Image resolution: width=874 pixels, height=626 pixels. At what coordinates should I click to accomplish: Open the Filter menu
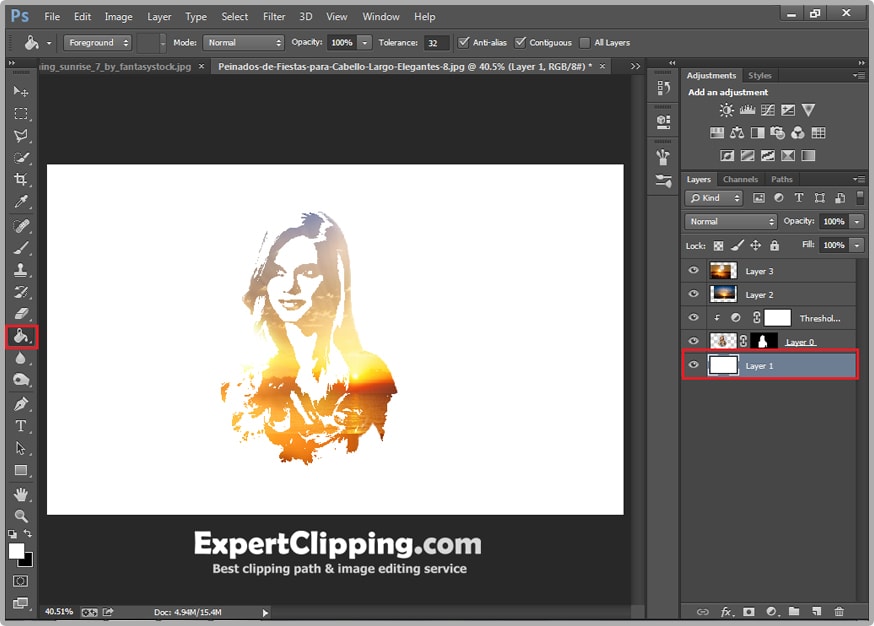coord(274,17)
